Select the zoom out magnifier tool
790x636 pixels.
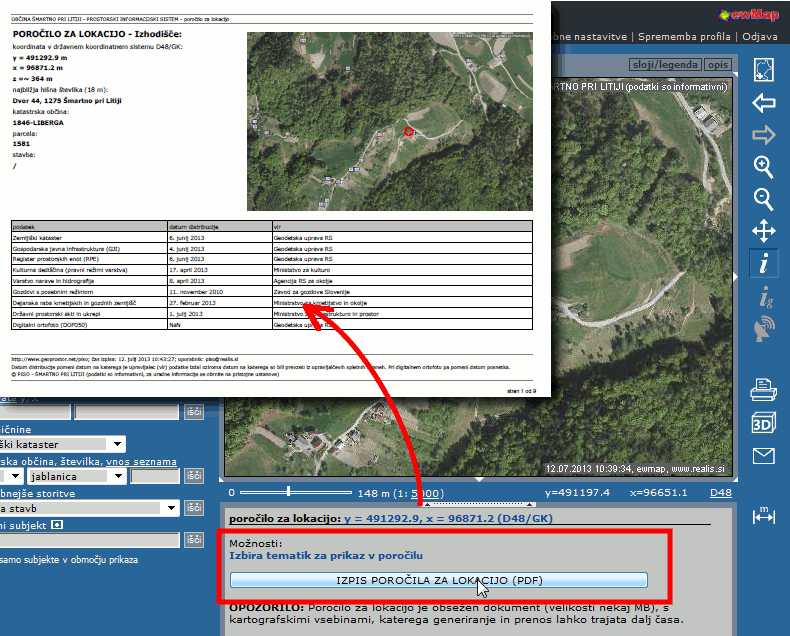(763, 198)
